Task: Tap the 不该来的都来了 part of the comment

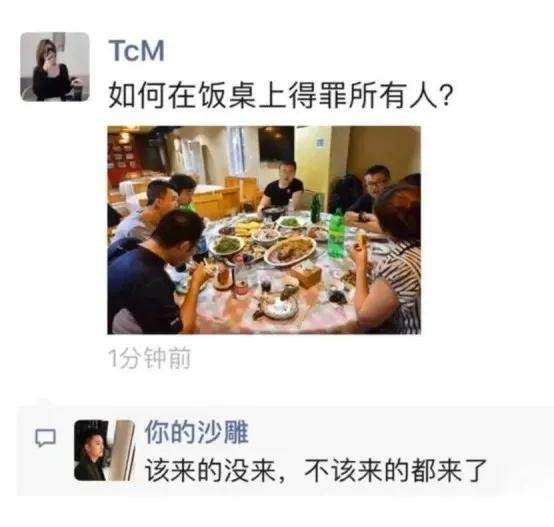Action: [x=396, y=470]
